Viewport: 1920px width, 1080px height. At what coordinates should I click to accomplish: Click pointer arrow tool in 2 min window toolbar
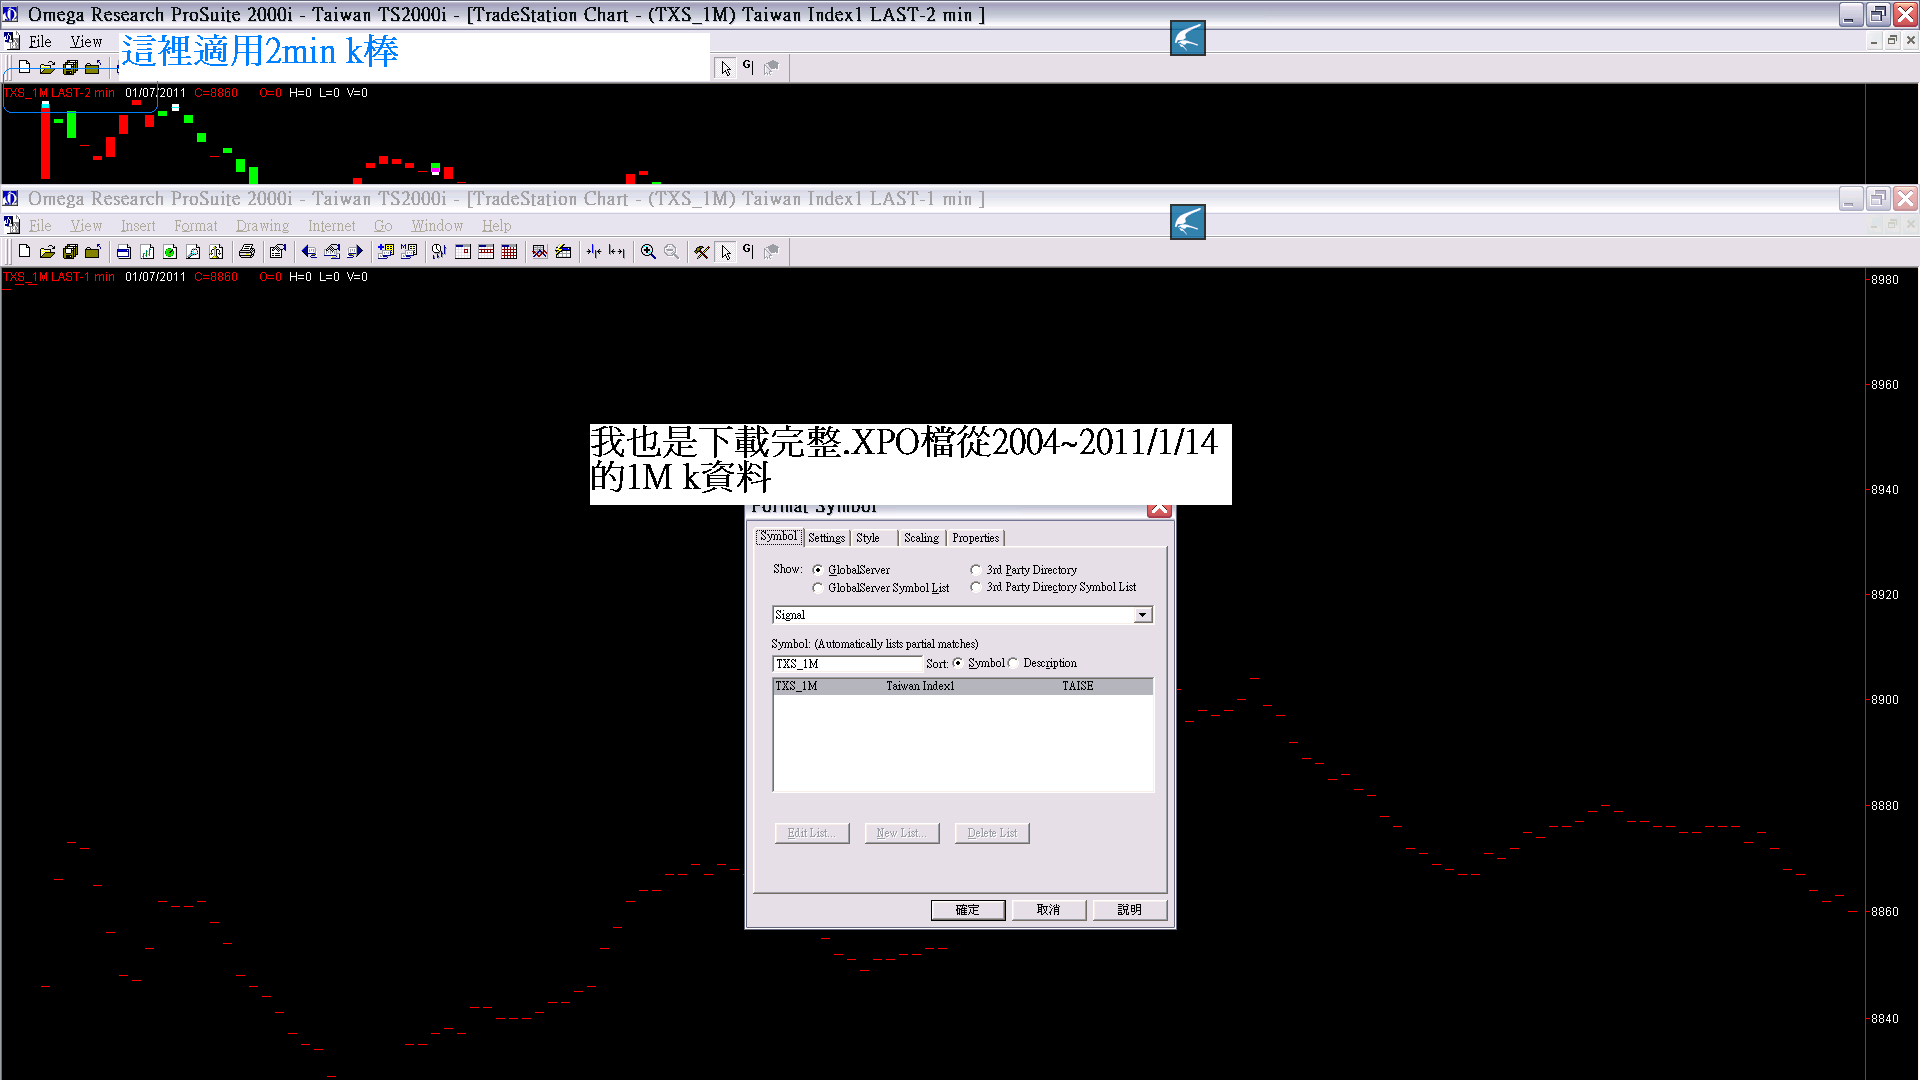tap(726, 67)
